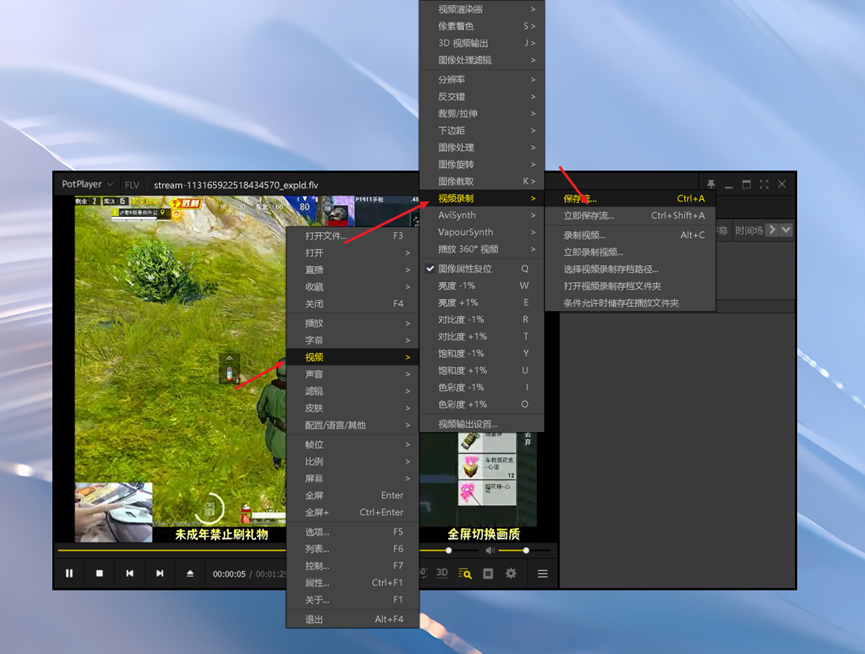This screenshot has width=865, height=654.
Task: Pause playback with the pause button
Action: pyautogui.click(x=69, y=573)
